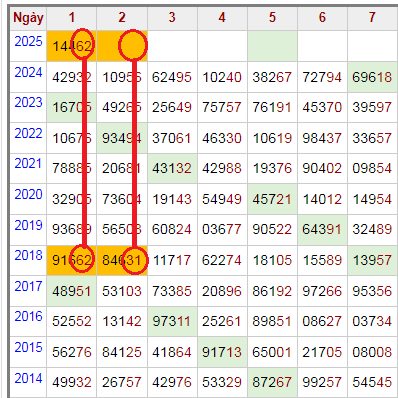
Task: Select cell 32489 in the 2019 row
Action: [372, 229]
